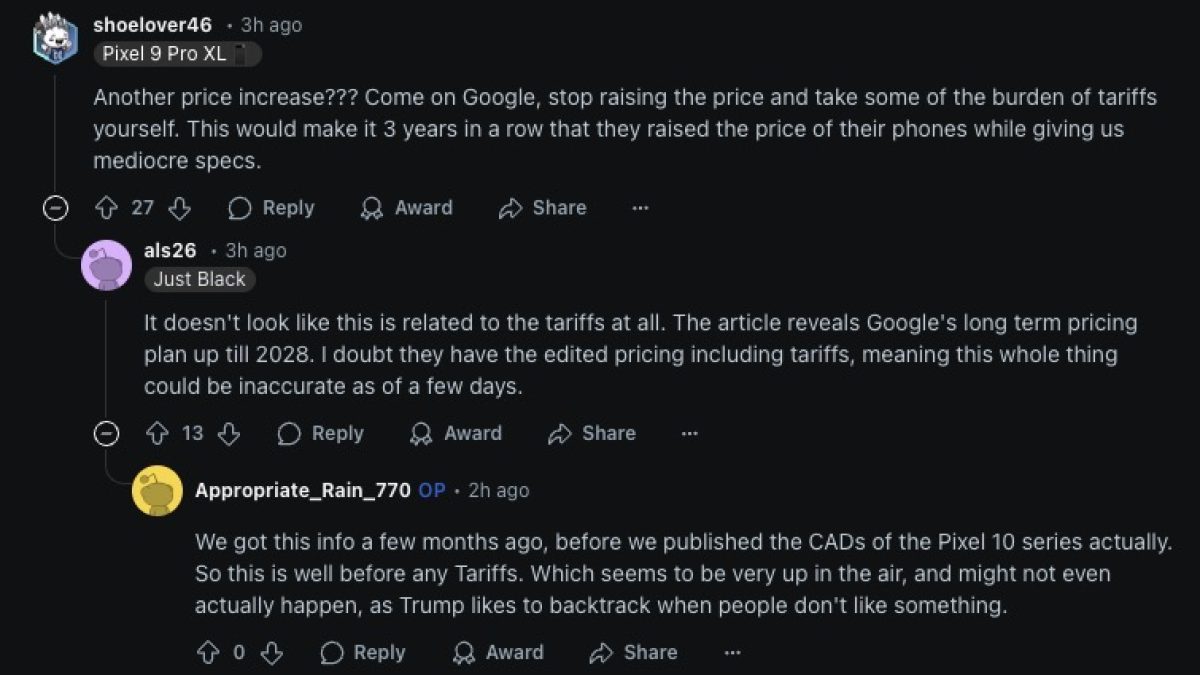Open shoelover46's avatar profile picture

[x=55, y=38]
